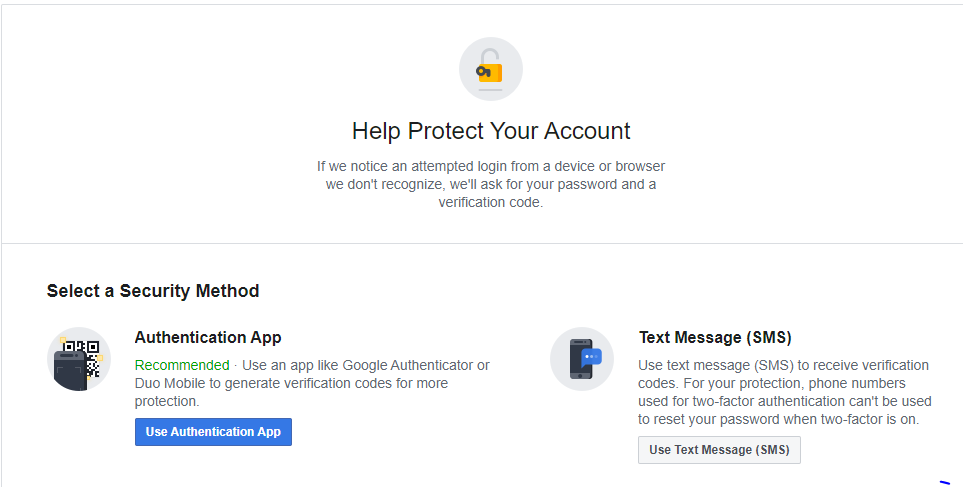963x487 pixels.
Task: Click the attempted login explanation paragraph
Action: point(491,184)
